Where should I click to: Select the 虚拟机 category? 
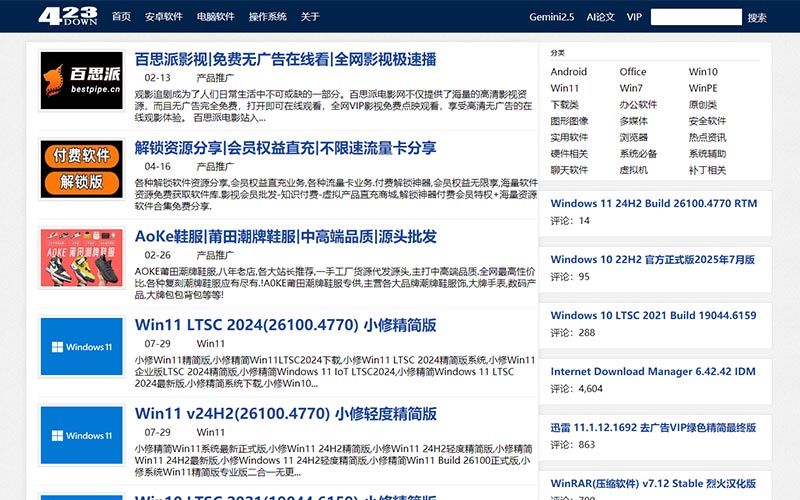[634, 170]
